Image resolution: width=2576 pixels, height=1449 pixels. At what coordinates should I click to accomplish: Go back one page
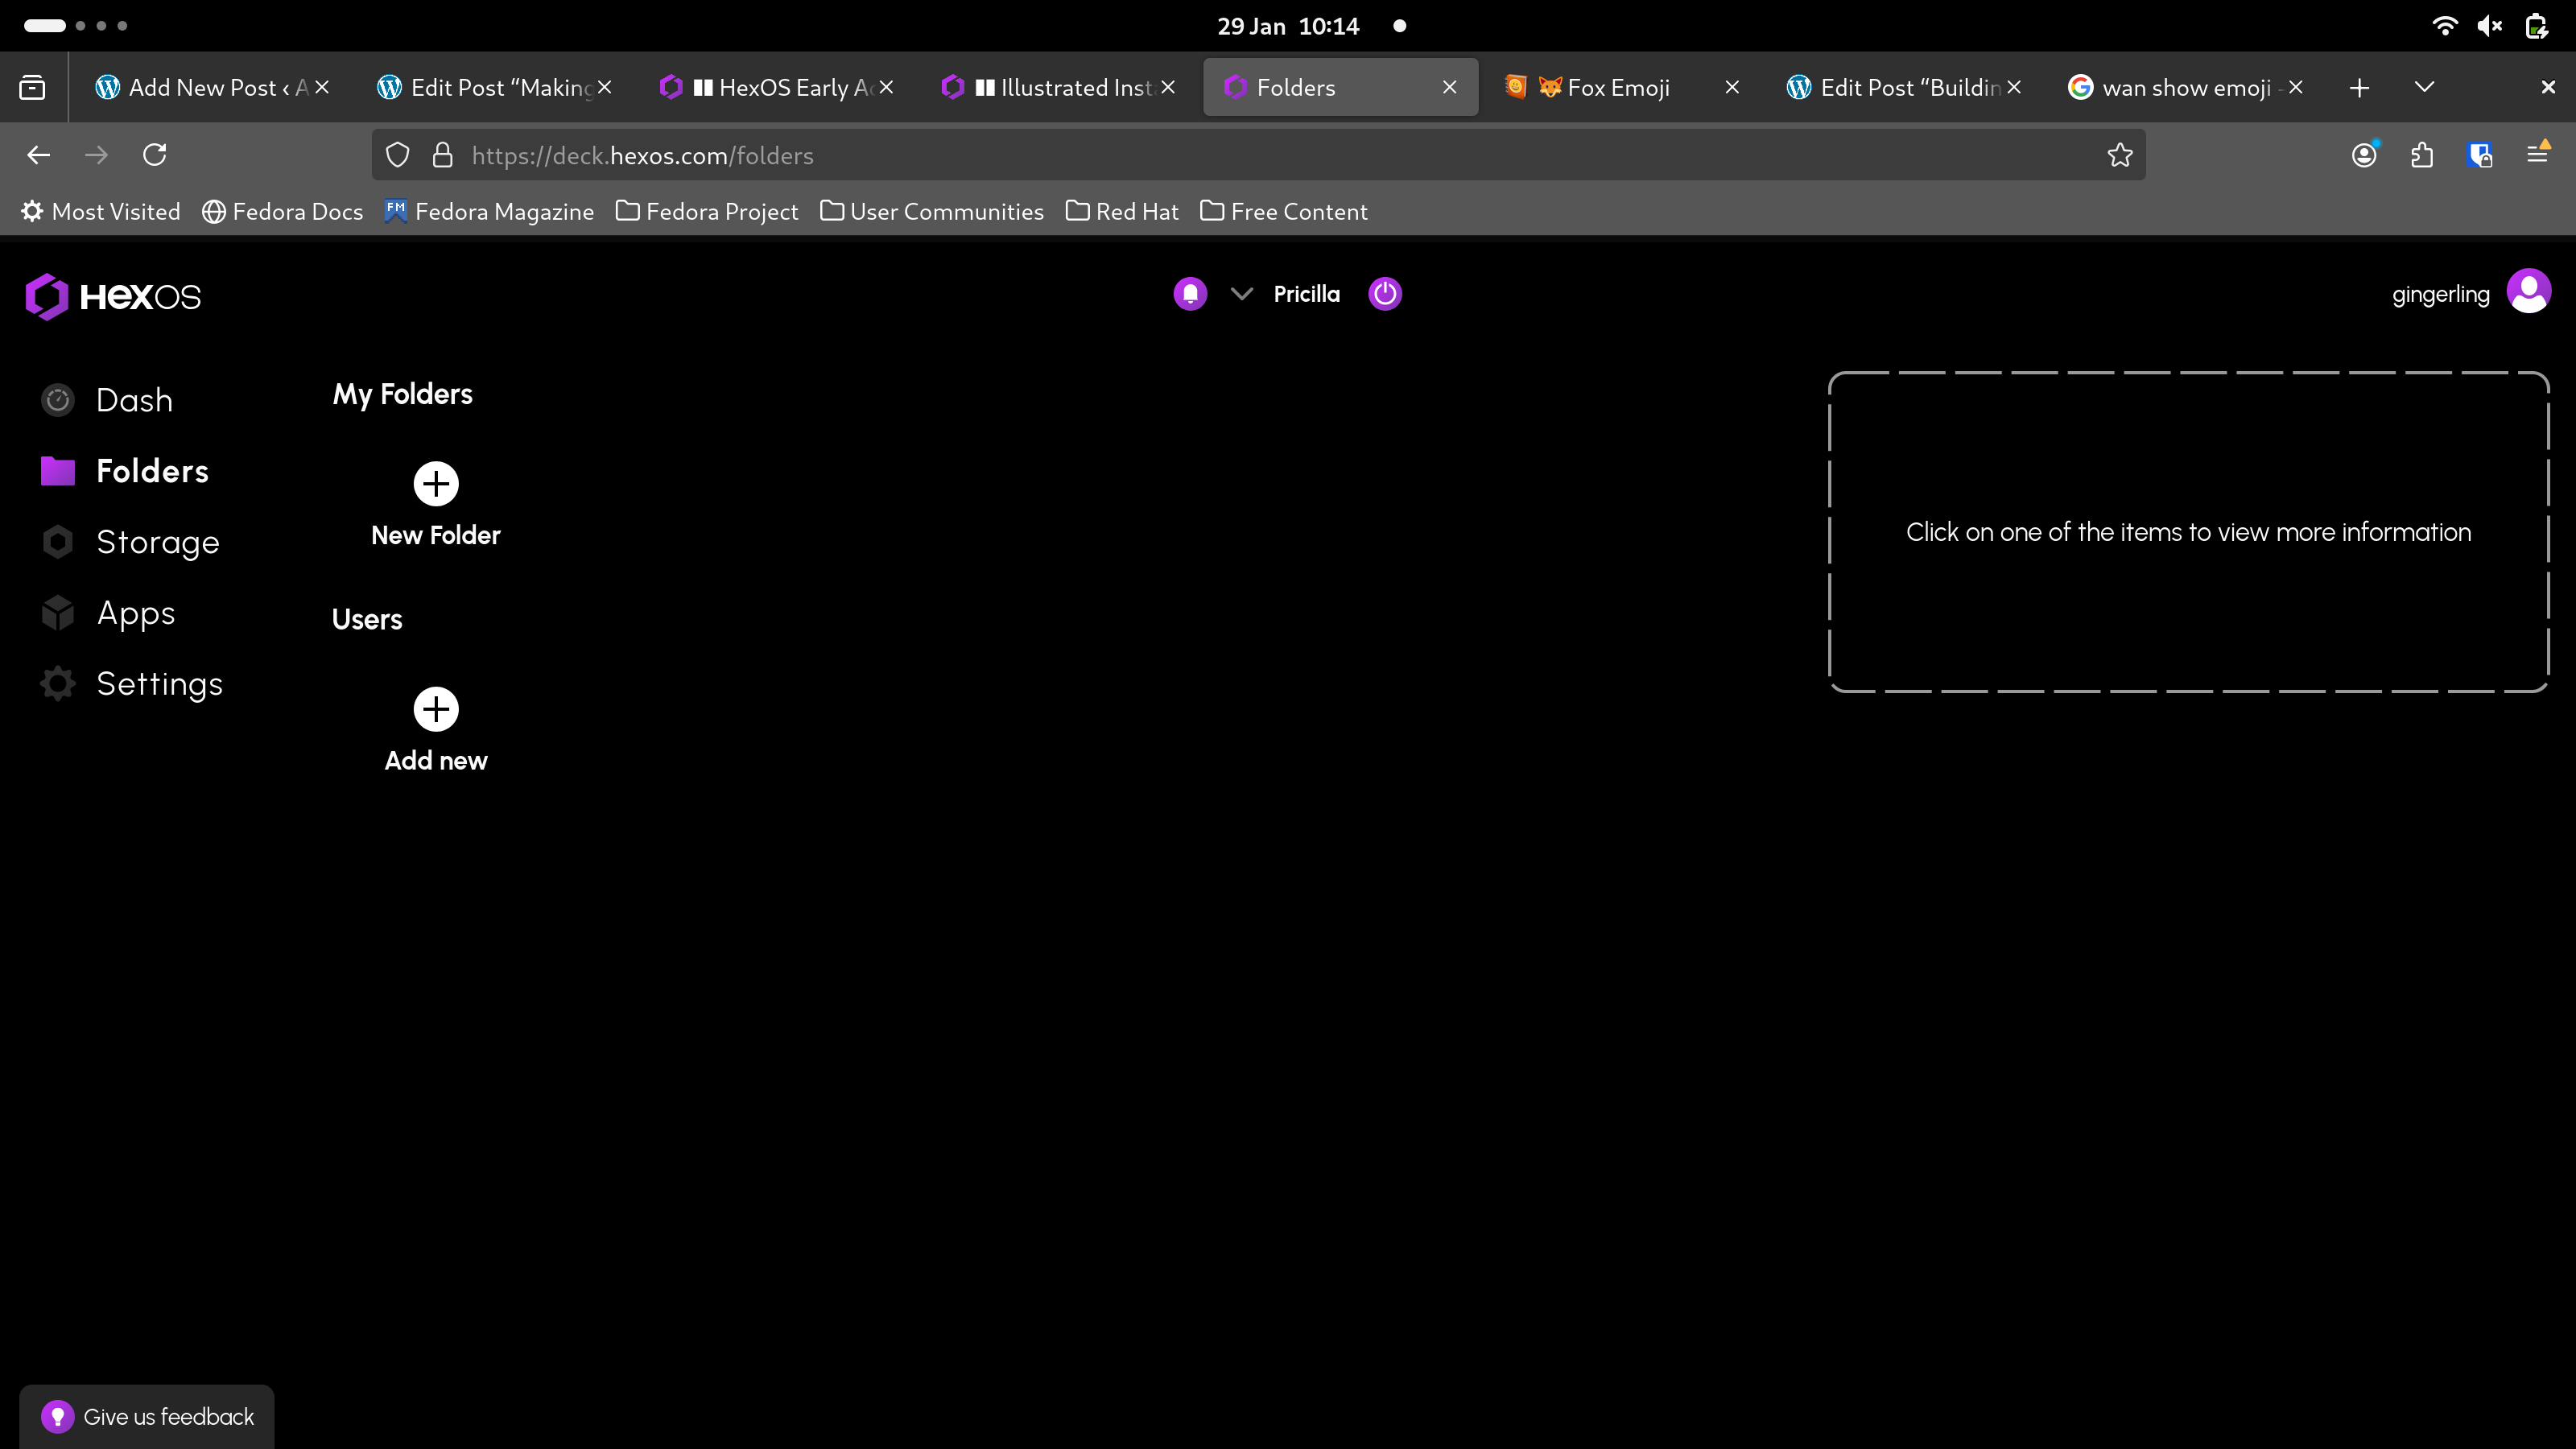click(38, 155)
